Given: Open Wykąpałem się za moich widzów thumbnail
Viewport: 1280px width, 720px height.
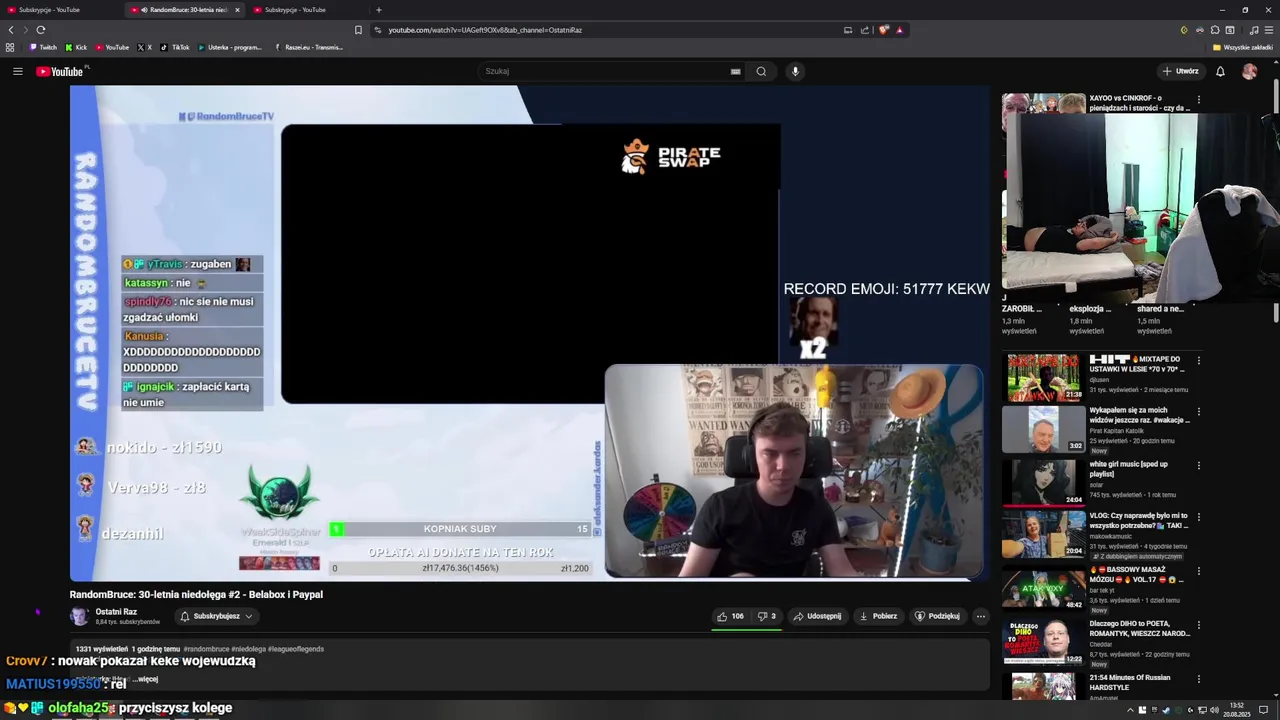Looking at the screenshot, I should click(x=1043, y=430).
